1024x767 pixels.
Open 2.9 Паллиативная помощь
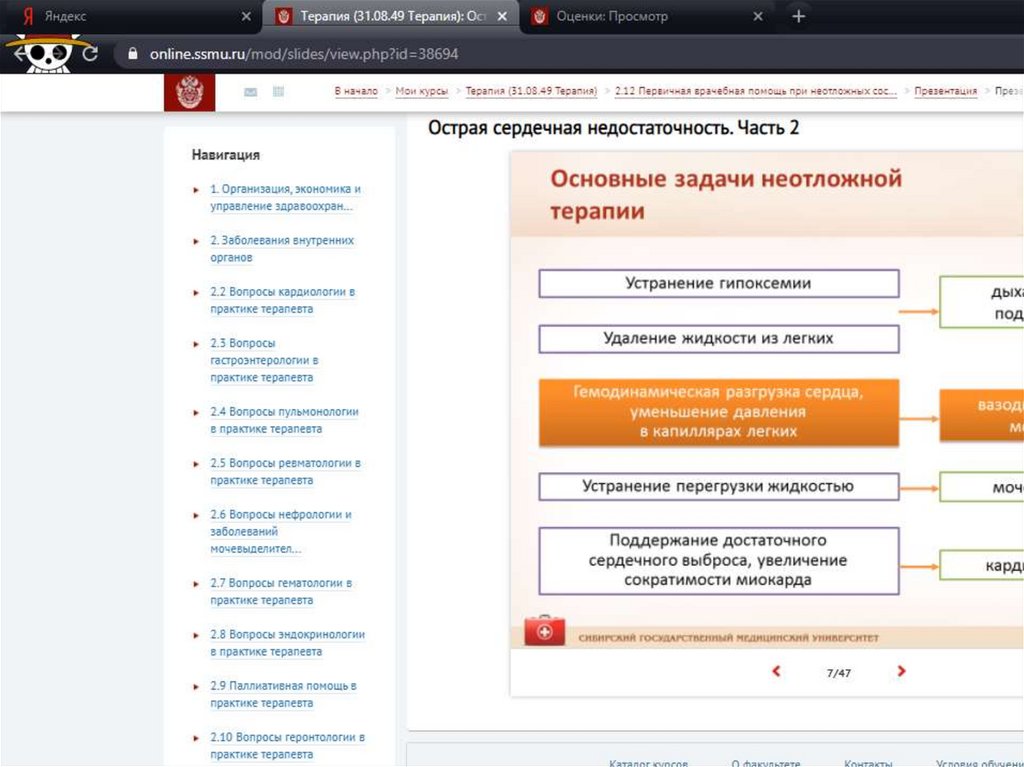pos(283,694)
